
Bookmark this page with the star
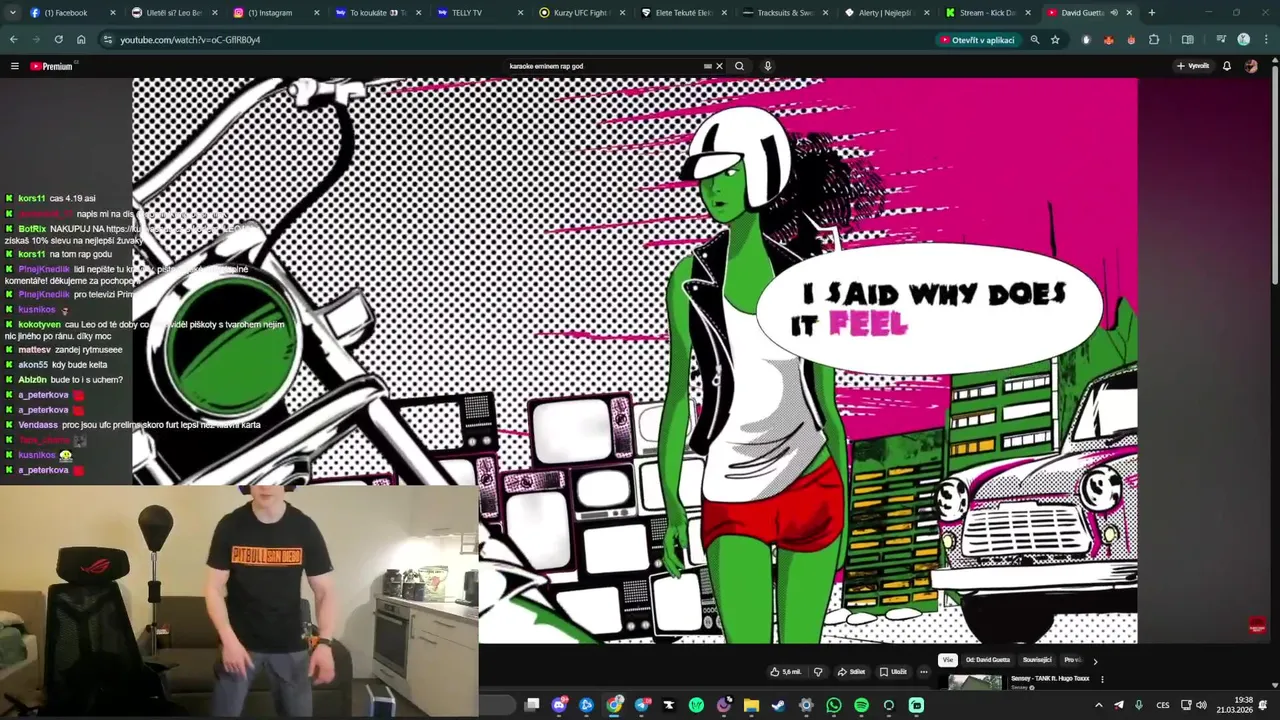click(x=1055, y=40)
